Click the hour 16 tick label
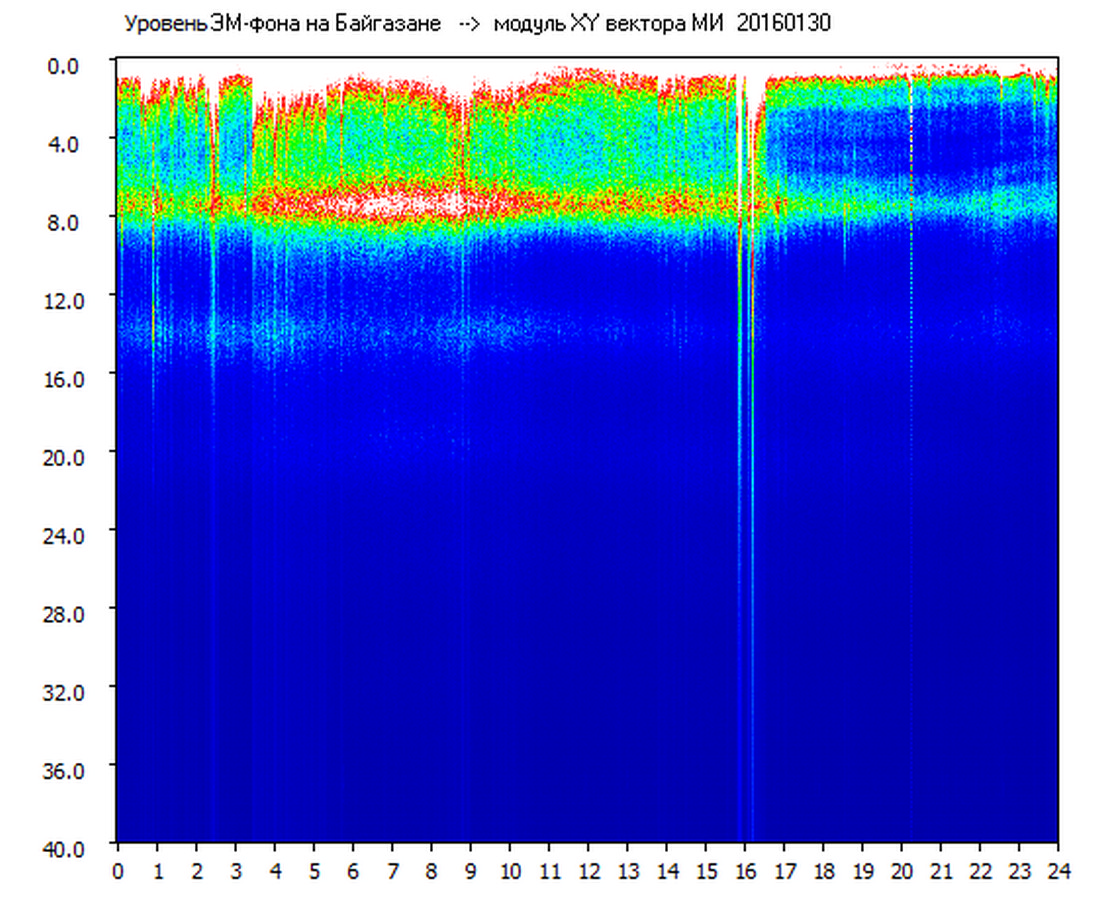The width and height of the screenshot is (1096, 900). pyautogui.click(x=745, y=871)
